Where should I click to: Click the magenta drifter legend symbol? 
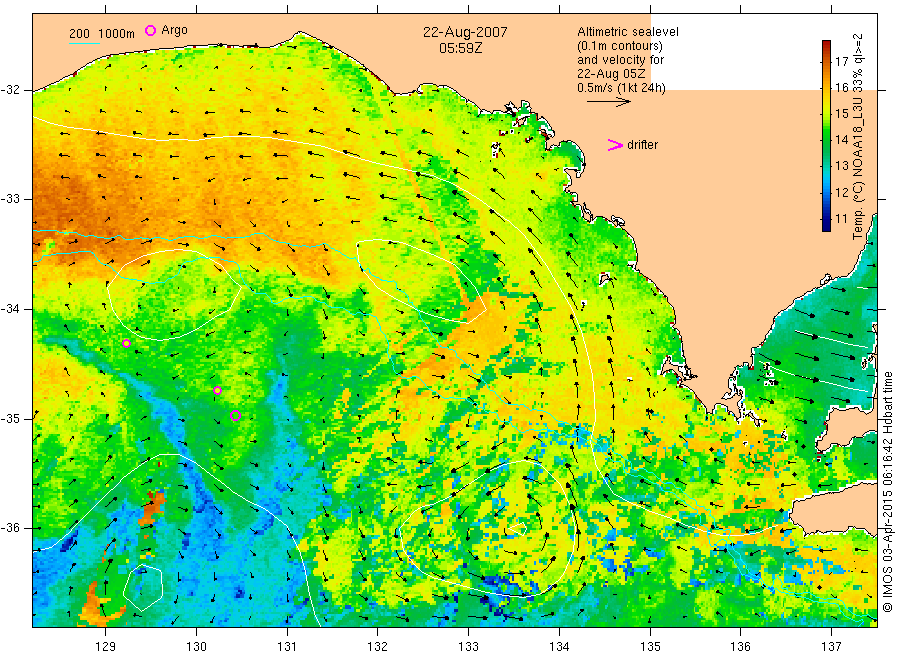615,145
